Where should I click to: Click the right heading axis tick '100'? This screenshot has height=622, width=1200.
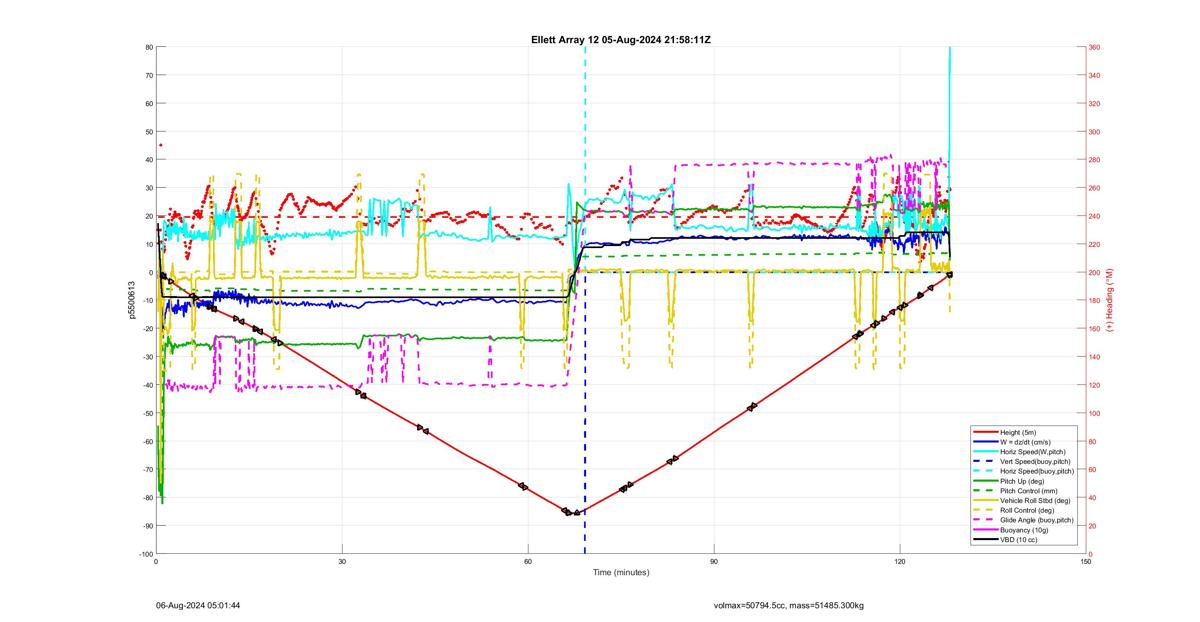click(1094, 413)
